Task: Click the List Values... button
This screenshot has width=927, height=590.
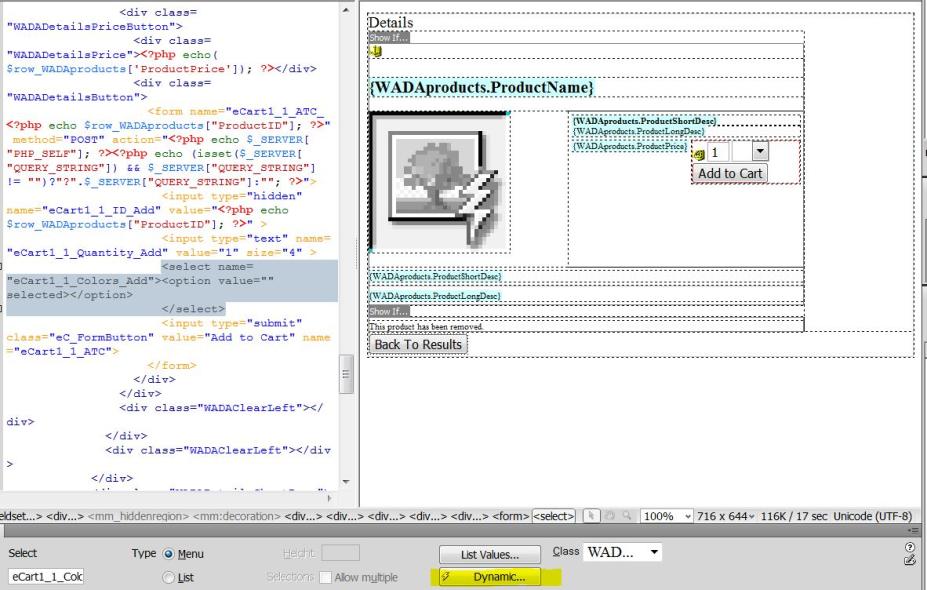Action: coord(490,555)
